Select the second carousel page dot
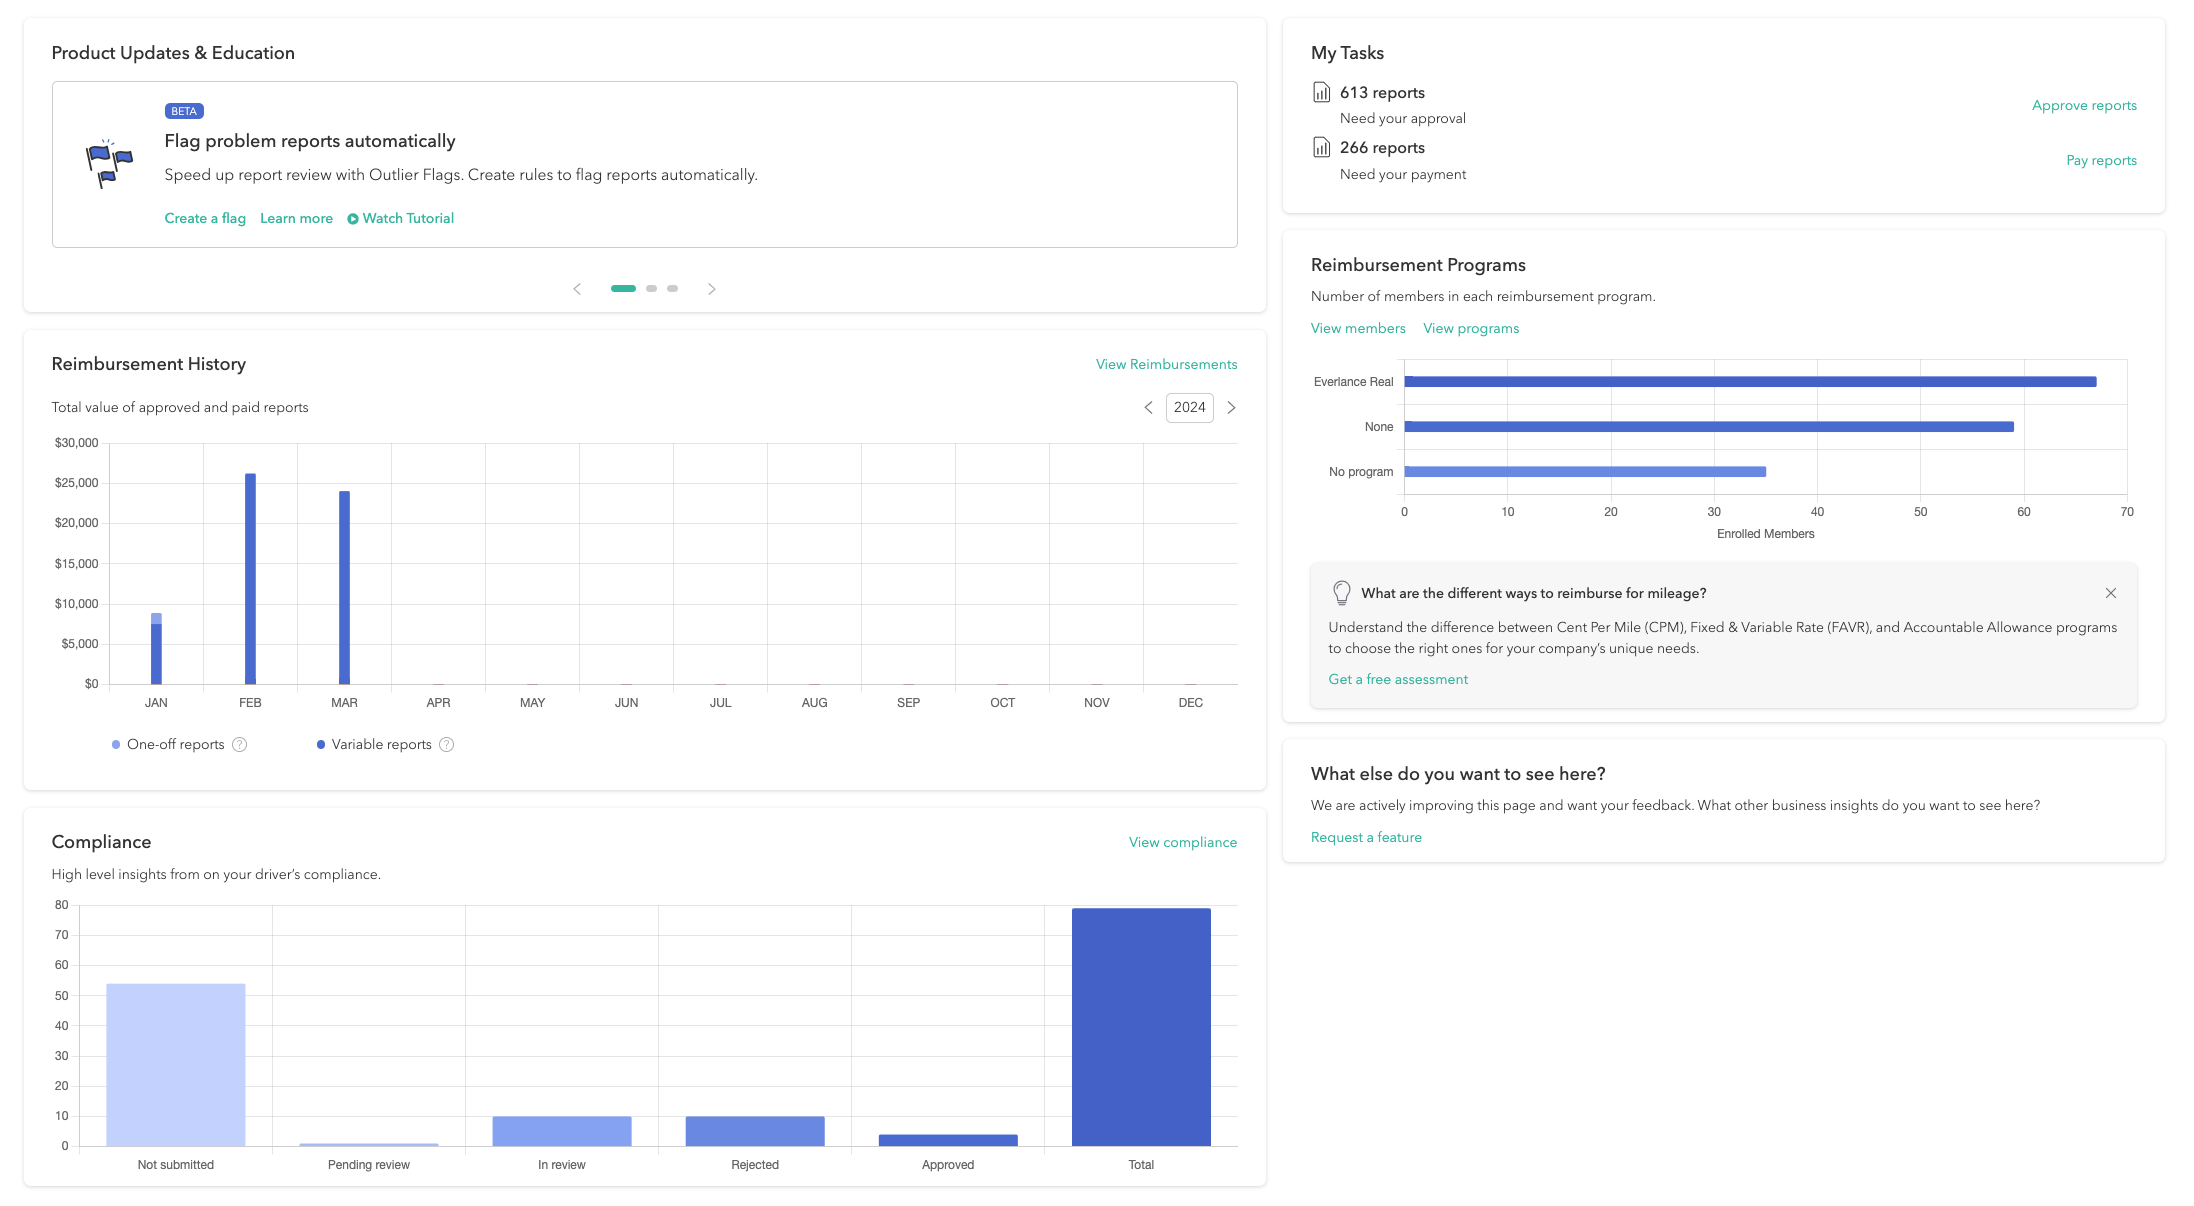Screen dimensions: 2194x1206 pos(651,289)
